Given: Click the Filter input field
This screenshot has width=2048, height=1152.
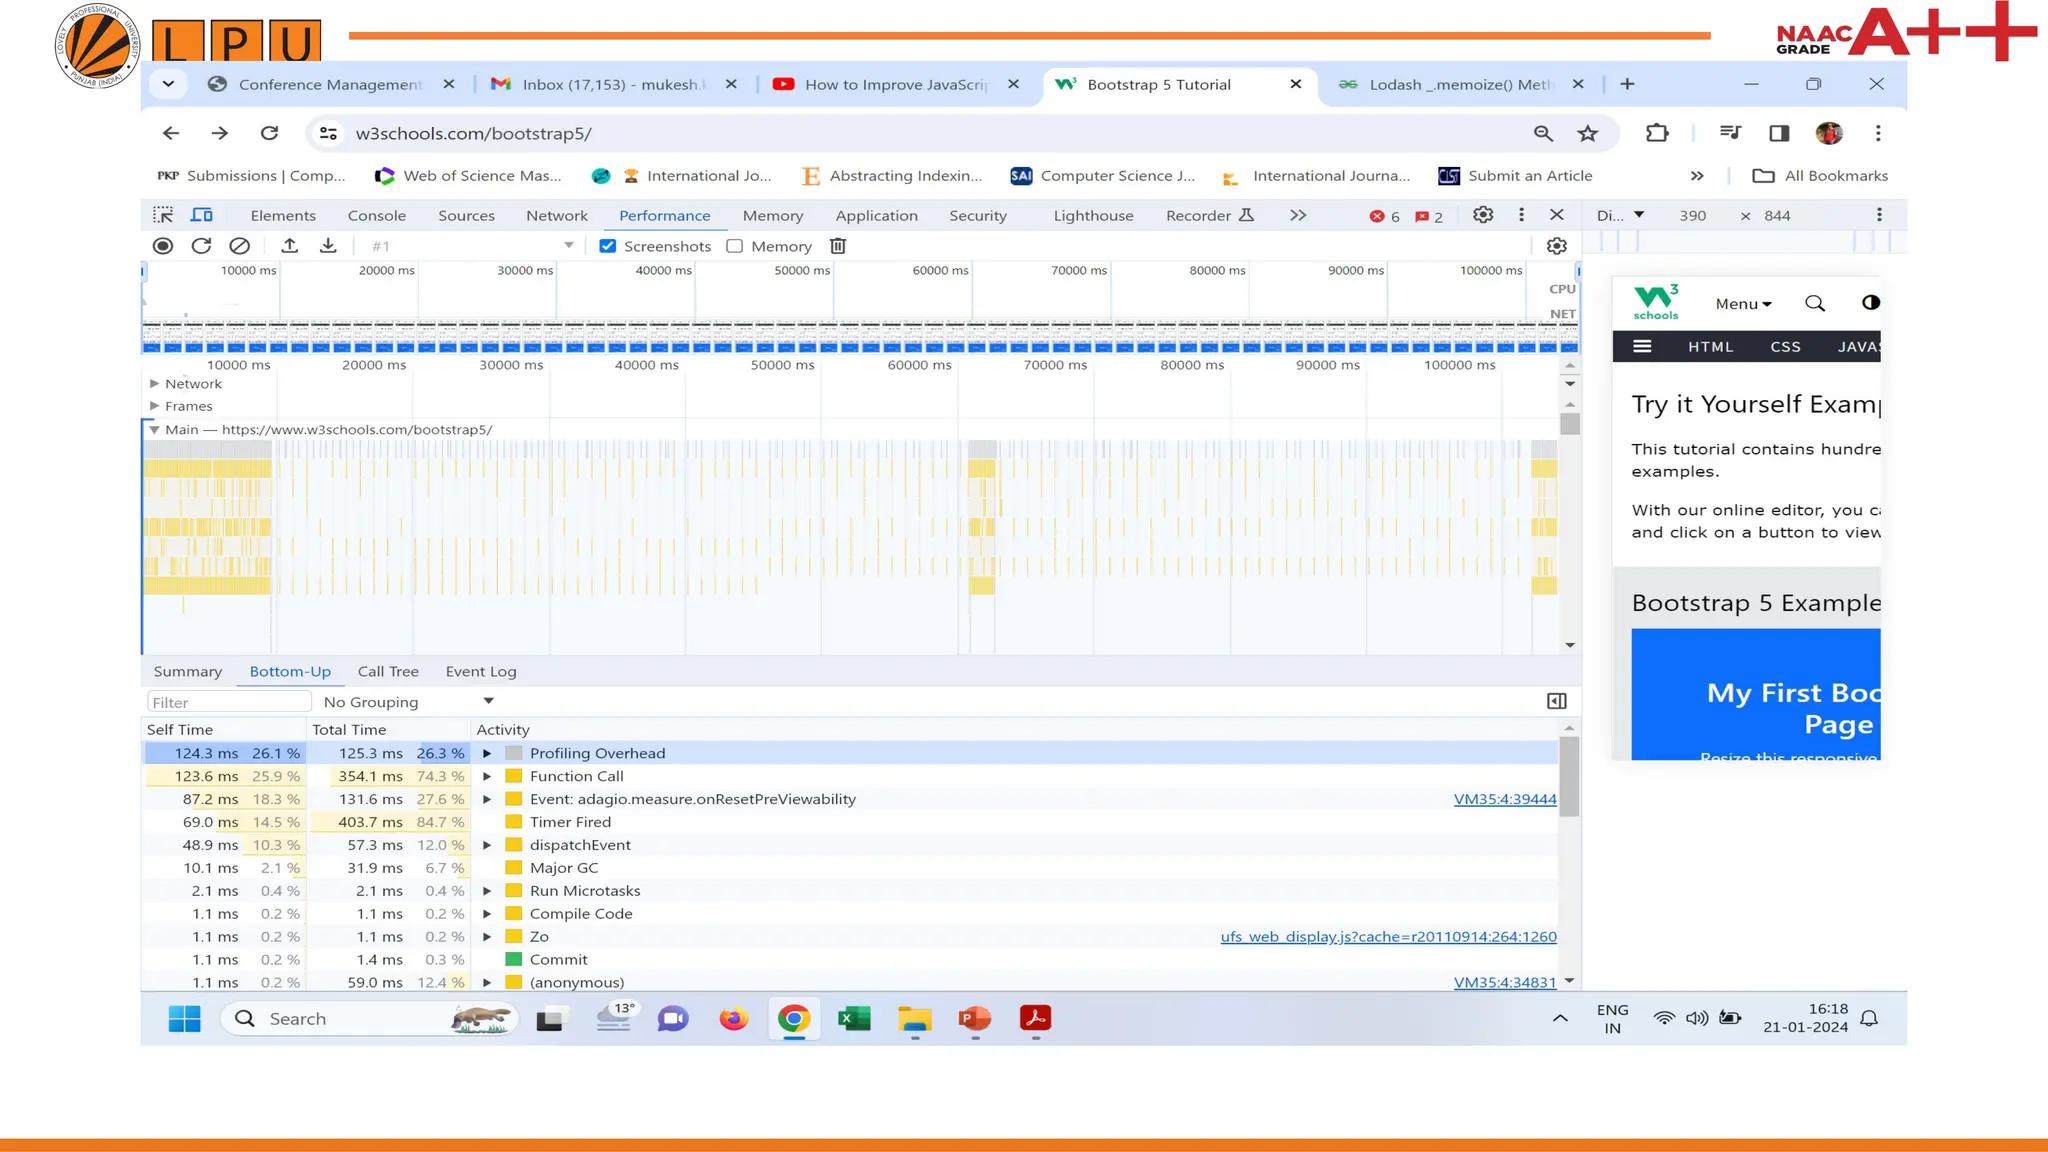Looking at the screenshot, I should coord(228,702).
